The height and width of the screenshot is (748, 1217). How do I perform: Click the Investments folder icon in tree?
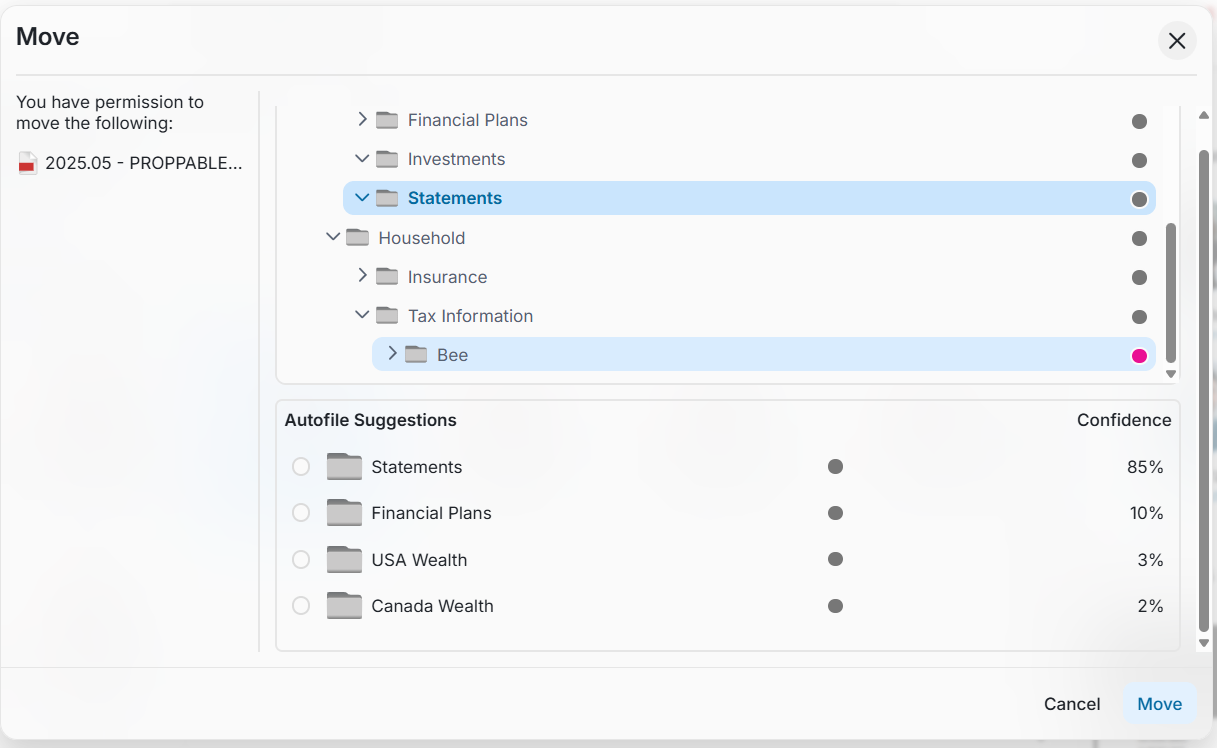(387, 159)
